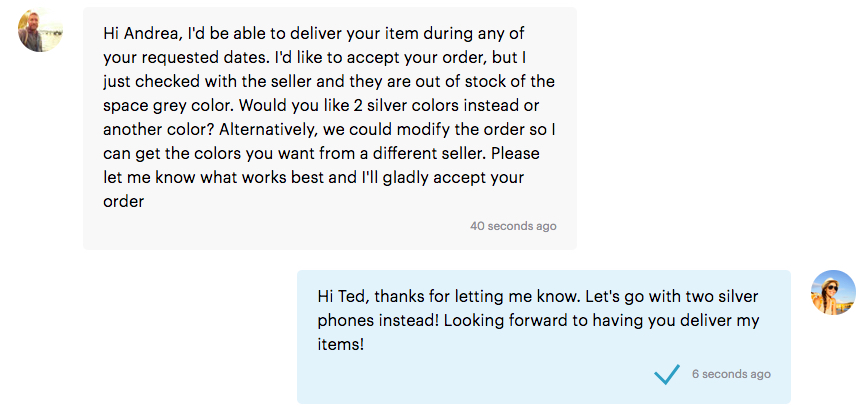
Task: Click the blue delivered checkmark icon
Action: tap(667, 374)
